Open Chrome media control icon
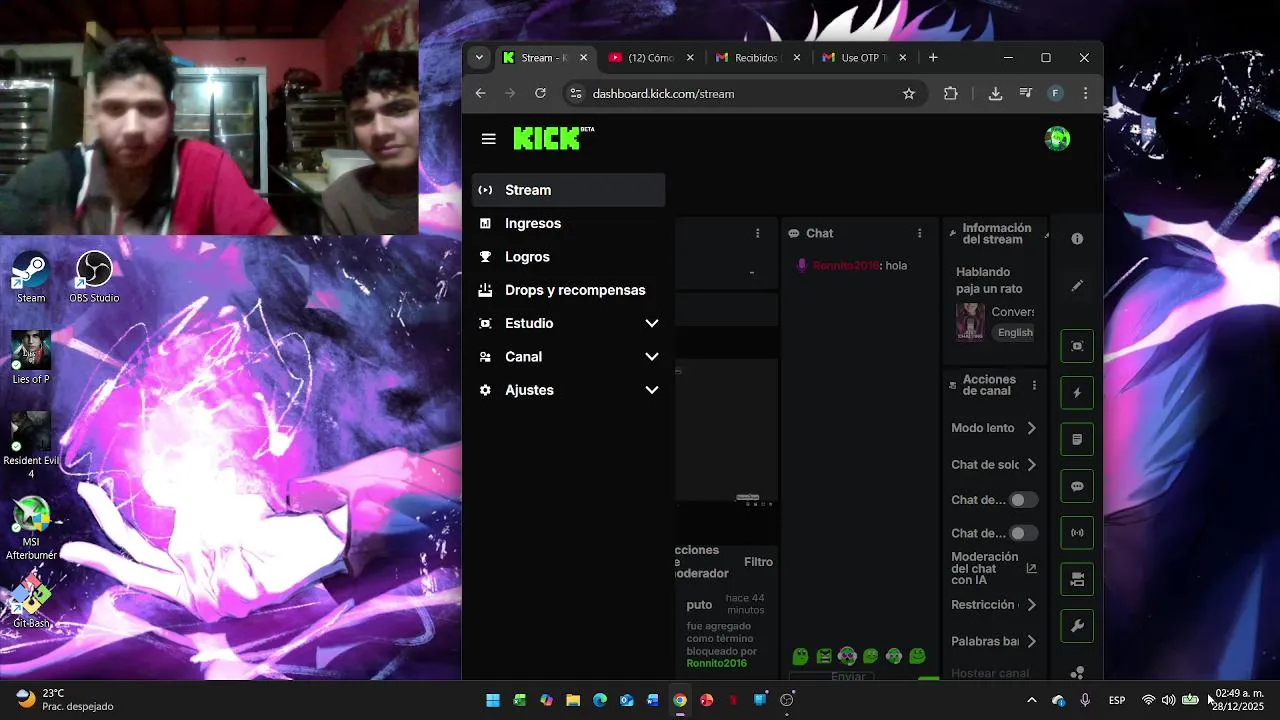The width and height of the screenshot is (1280, 720). click(1025, 93)
